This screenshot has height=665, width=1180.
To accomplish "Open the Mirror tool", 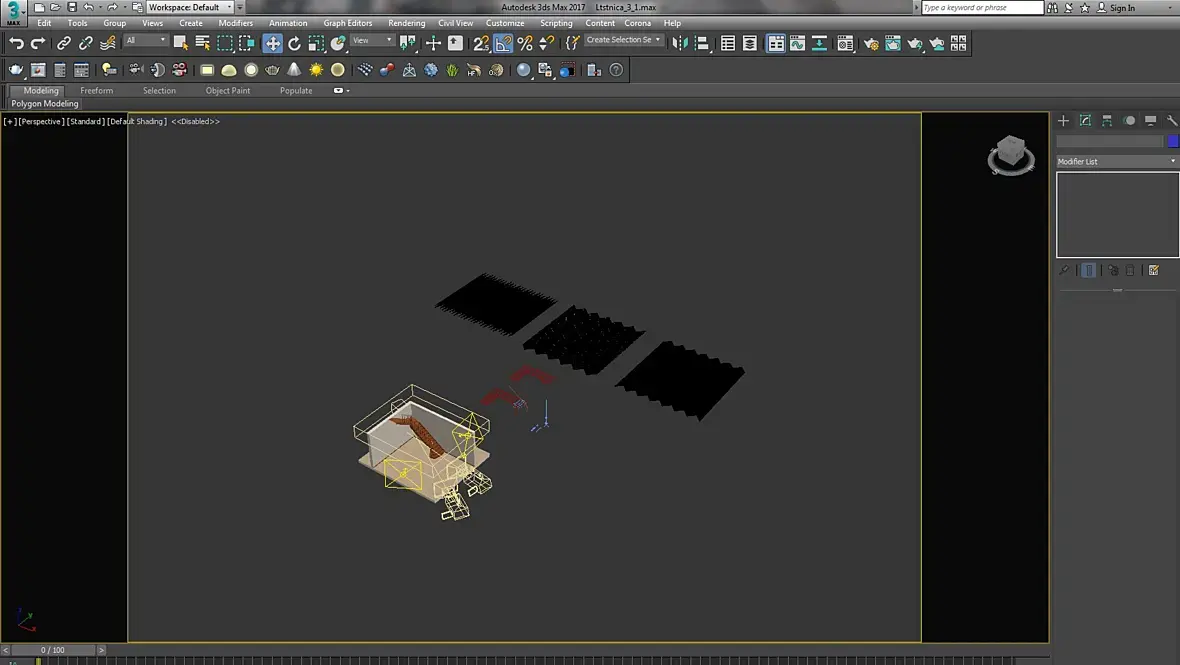I will (680, 43).
